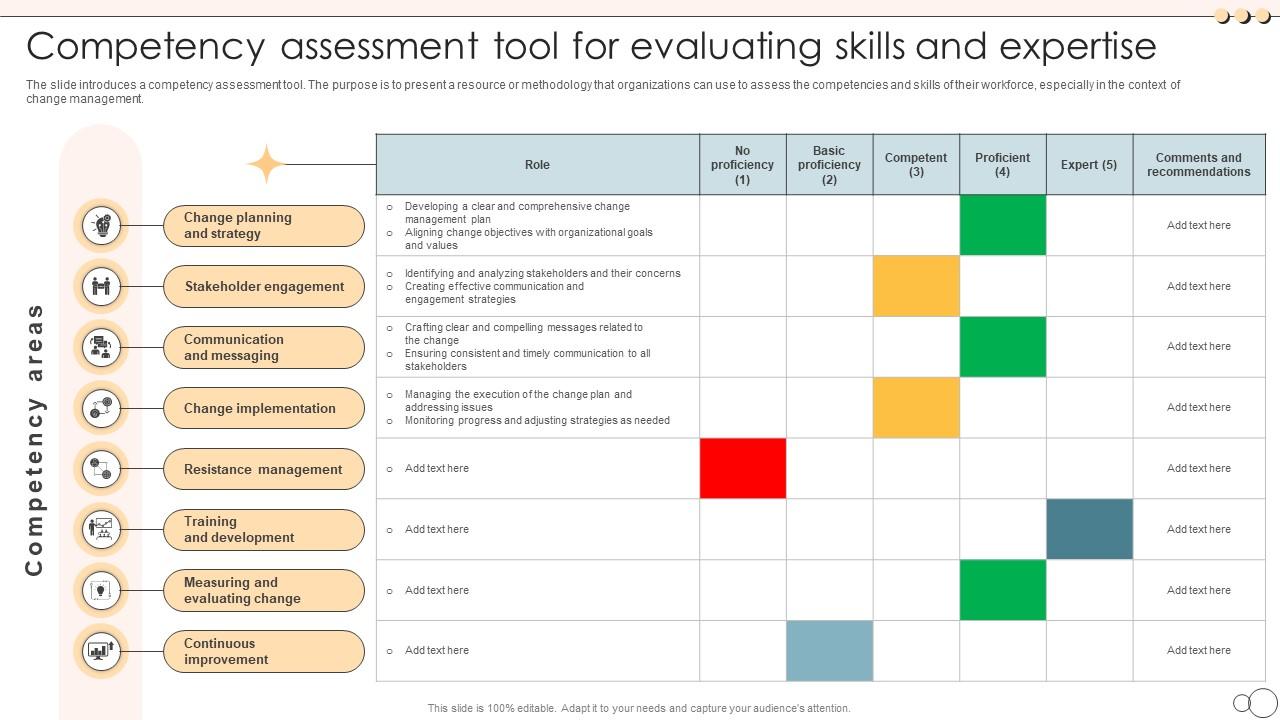Click the Resistance management circular icon

[101, 469]
